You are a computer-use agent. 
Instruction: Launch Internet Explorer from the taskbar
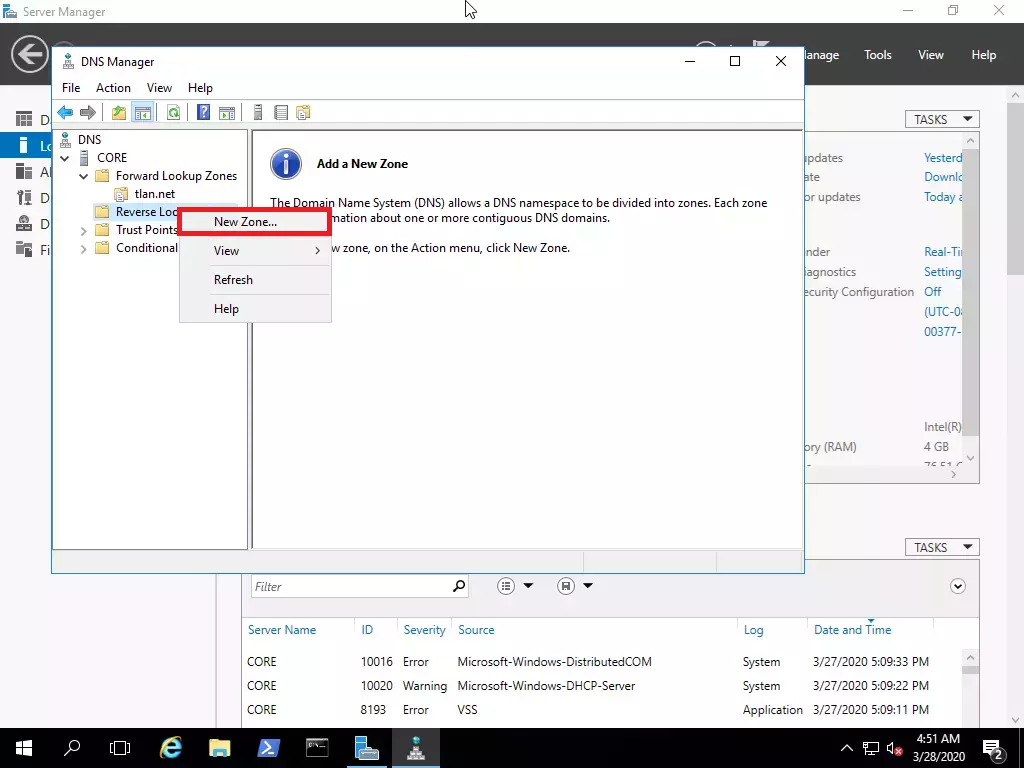pos(170,748)
